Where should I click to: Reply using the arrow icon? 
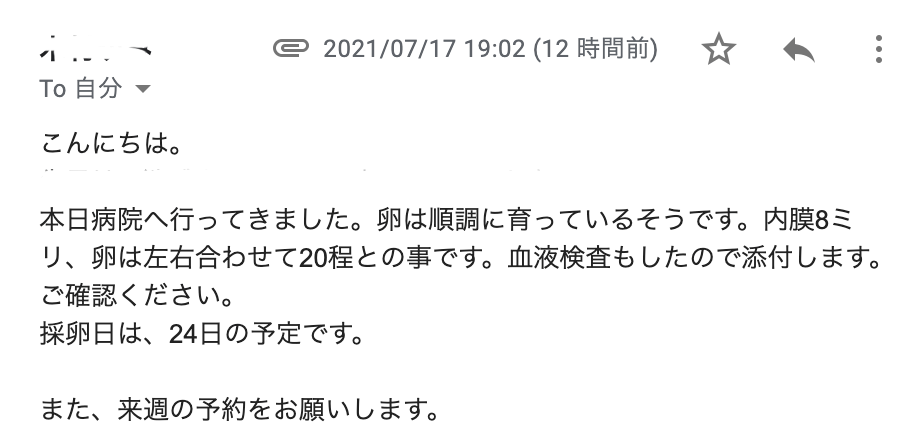tap(799, 50)
